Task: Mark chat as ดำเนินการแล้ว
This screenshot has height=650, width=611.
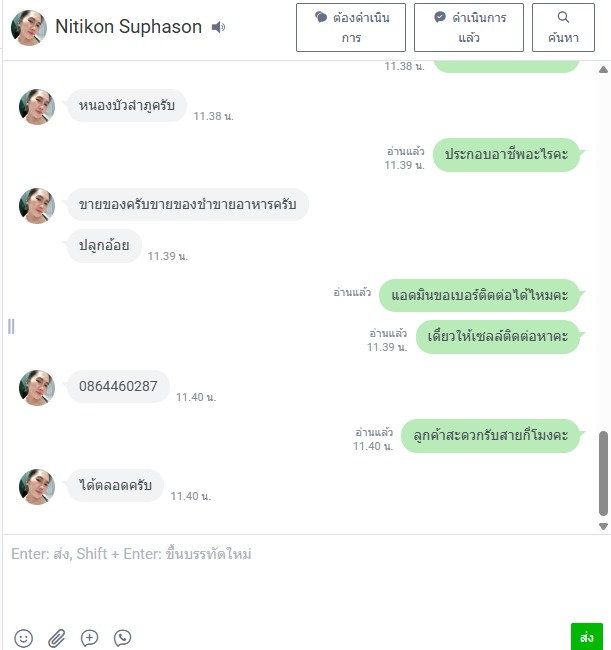Action: [469, 27]
